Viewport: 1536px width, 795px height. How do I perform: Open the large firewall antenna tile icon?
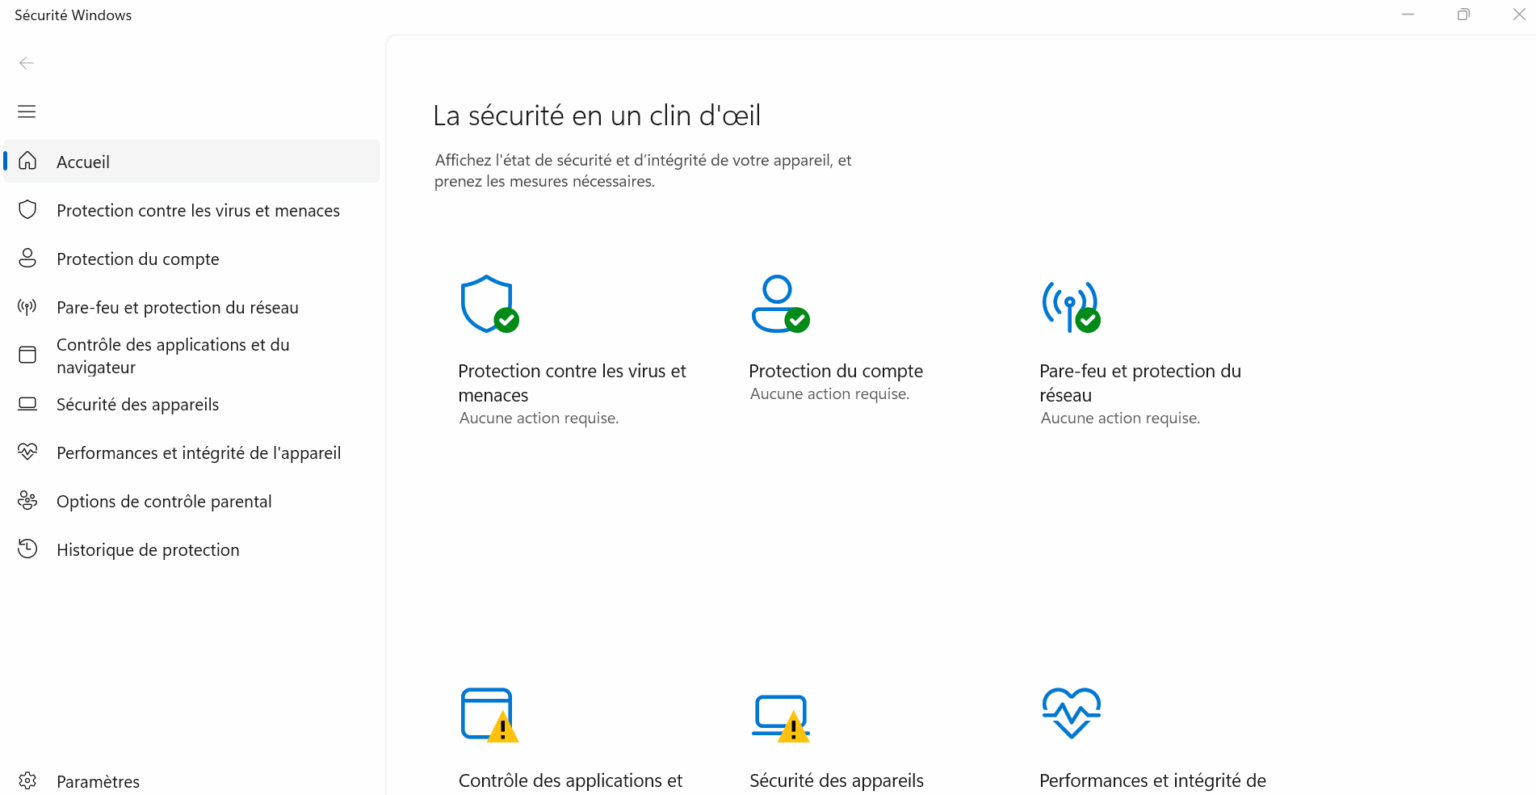[x=1071, y=306]
